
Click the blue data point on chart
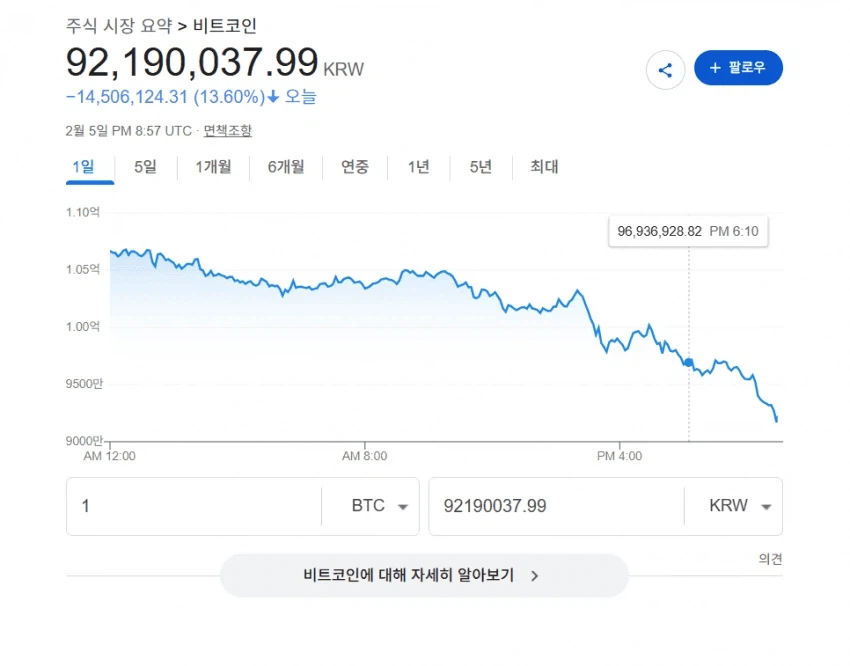tap(688, 362)
